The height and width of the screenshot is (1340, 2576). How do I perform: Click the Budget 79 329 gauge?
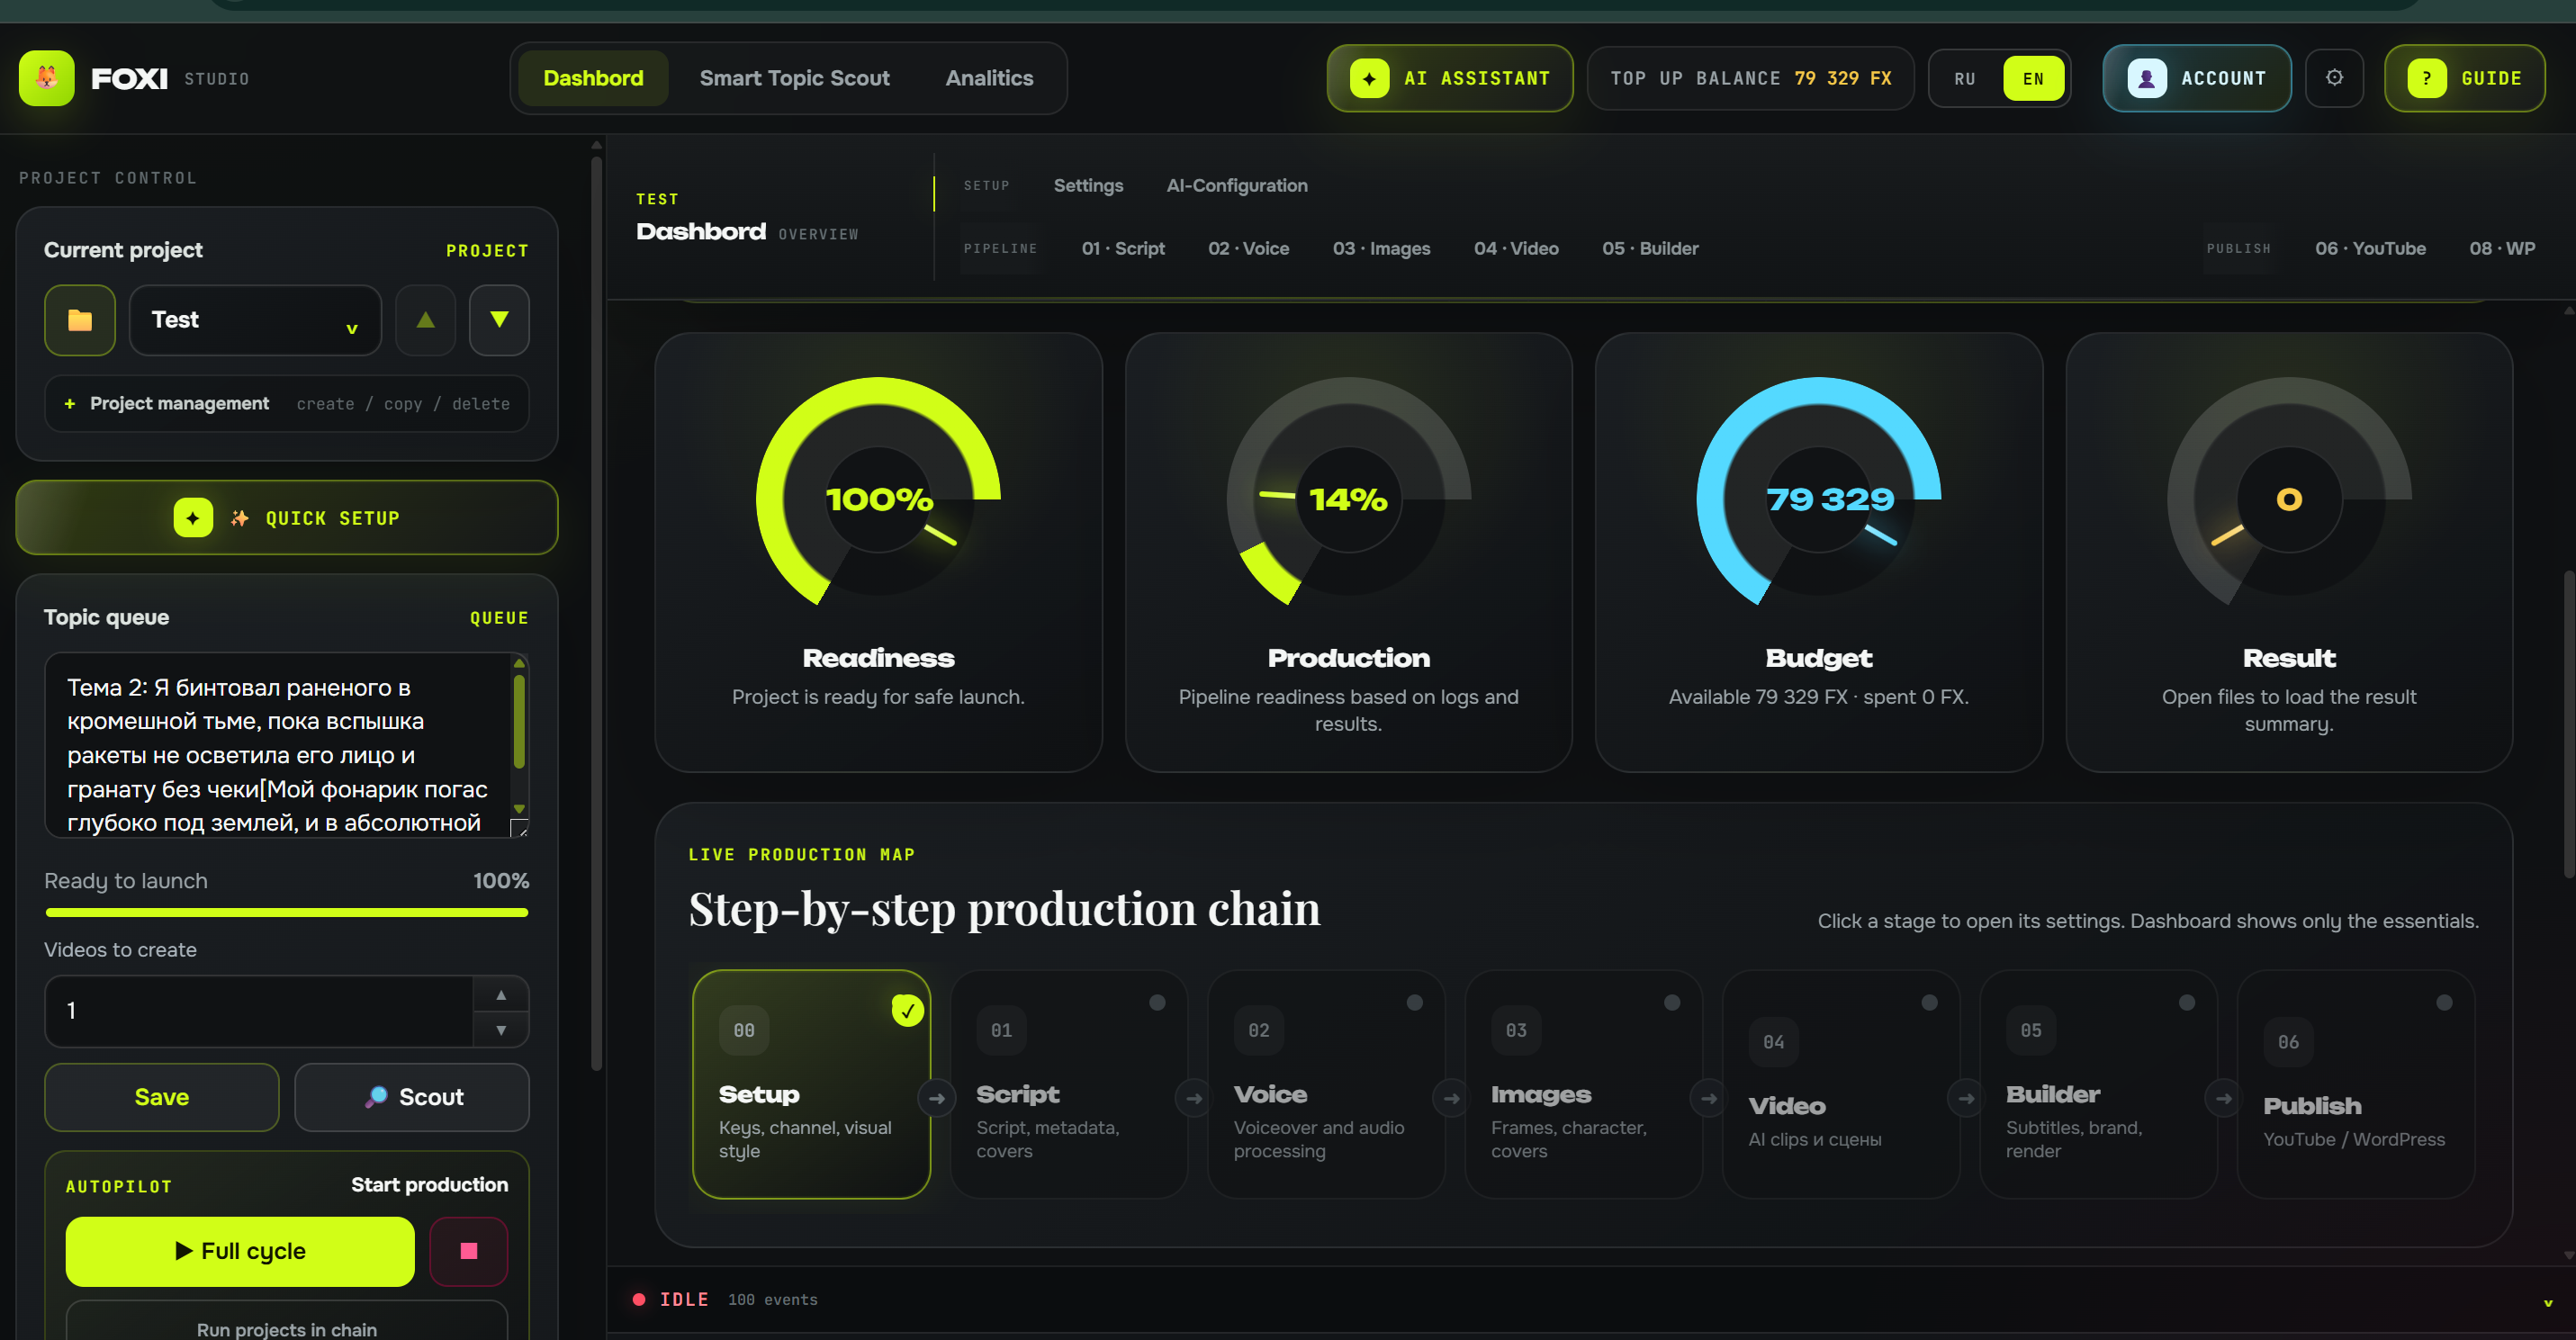coord(1818,497)
